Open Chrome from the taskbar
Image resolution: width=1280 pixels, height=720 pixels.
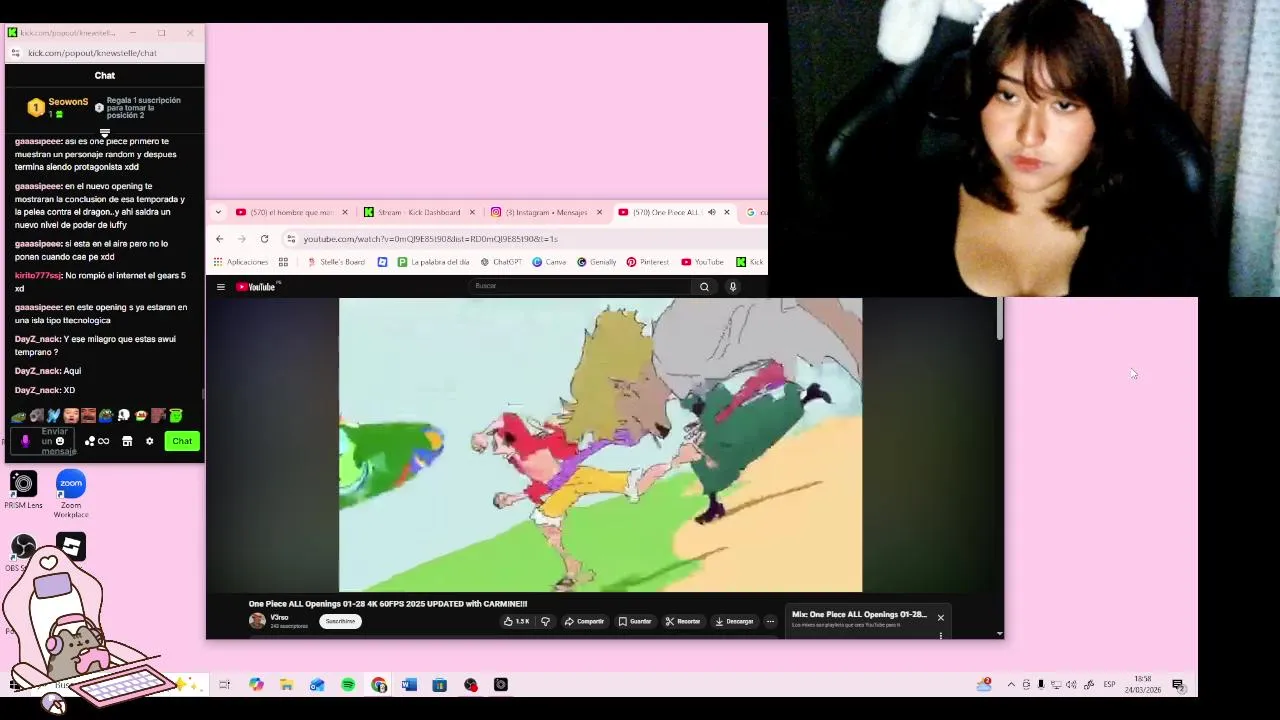379,685
